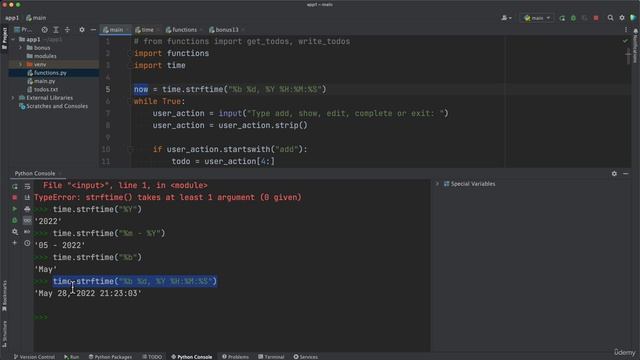Click editor vertical scrollbar
Image resolution: width=640 pixels, height=360 pixels.
point(628,55)
